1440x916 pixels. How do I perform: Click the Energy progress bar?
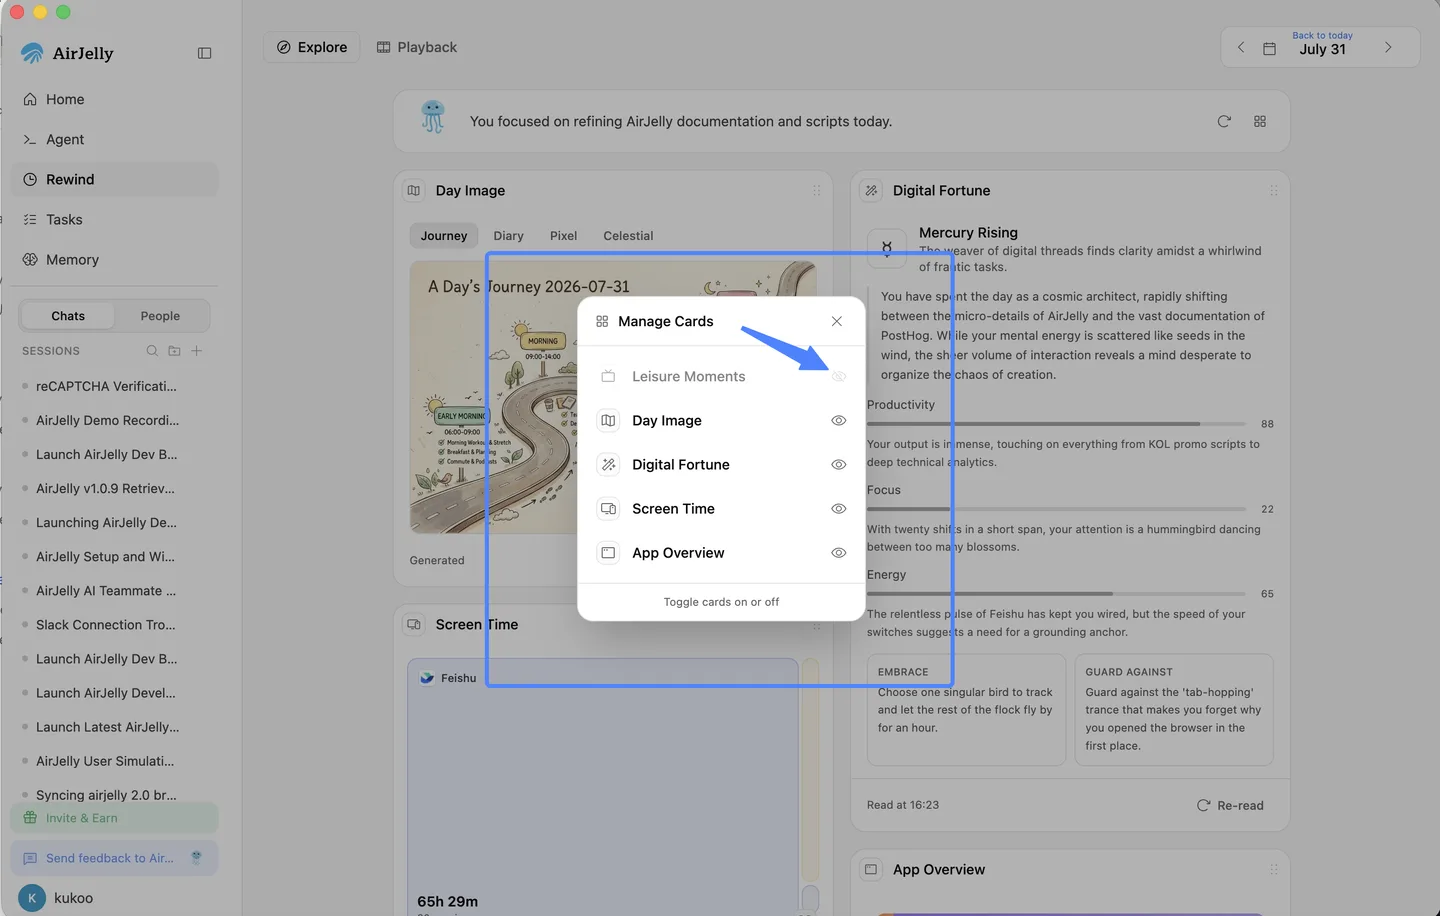click(x=1056, y=594)
